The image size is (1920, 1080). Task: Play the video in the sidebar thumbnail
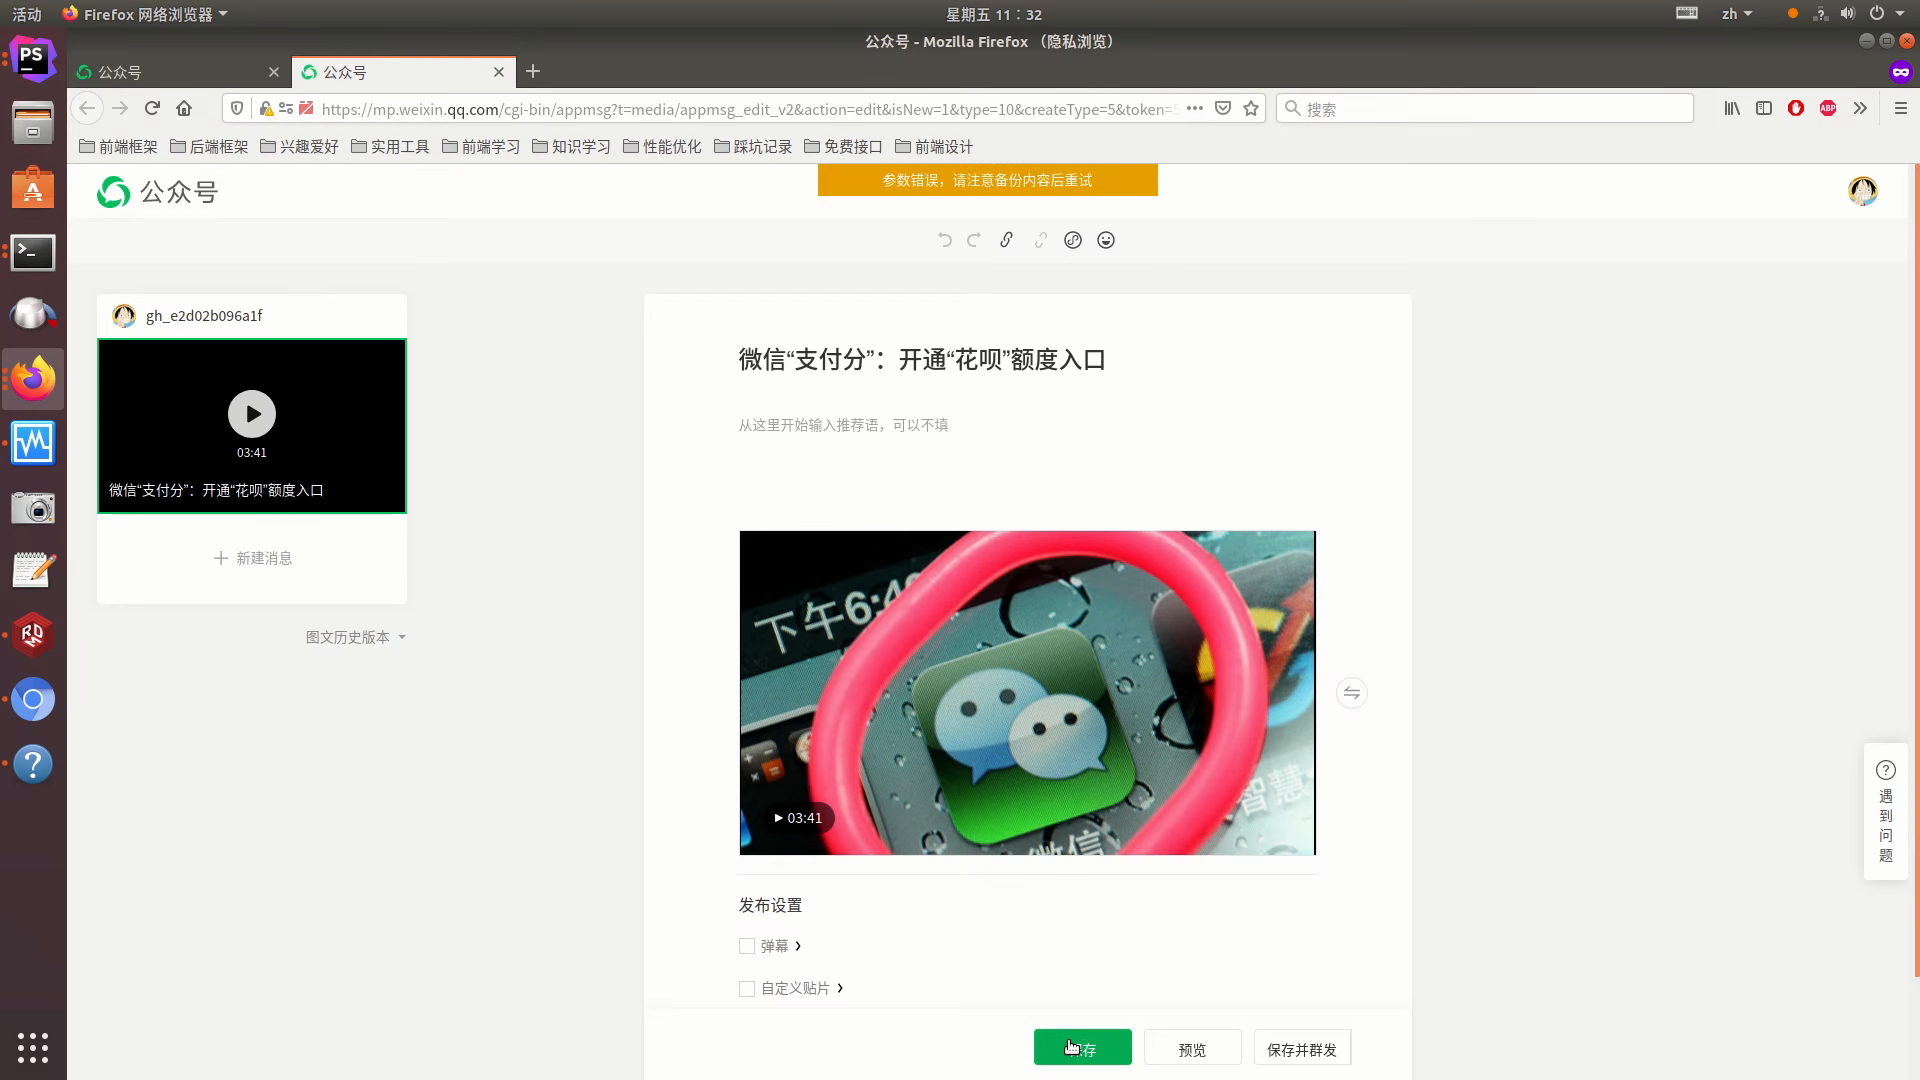(252, 414)
